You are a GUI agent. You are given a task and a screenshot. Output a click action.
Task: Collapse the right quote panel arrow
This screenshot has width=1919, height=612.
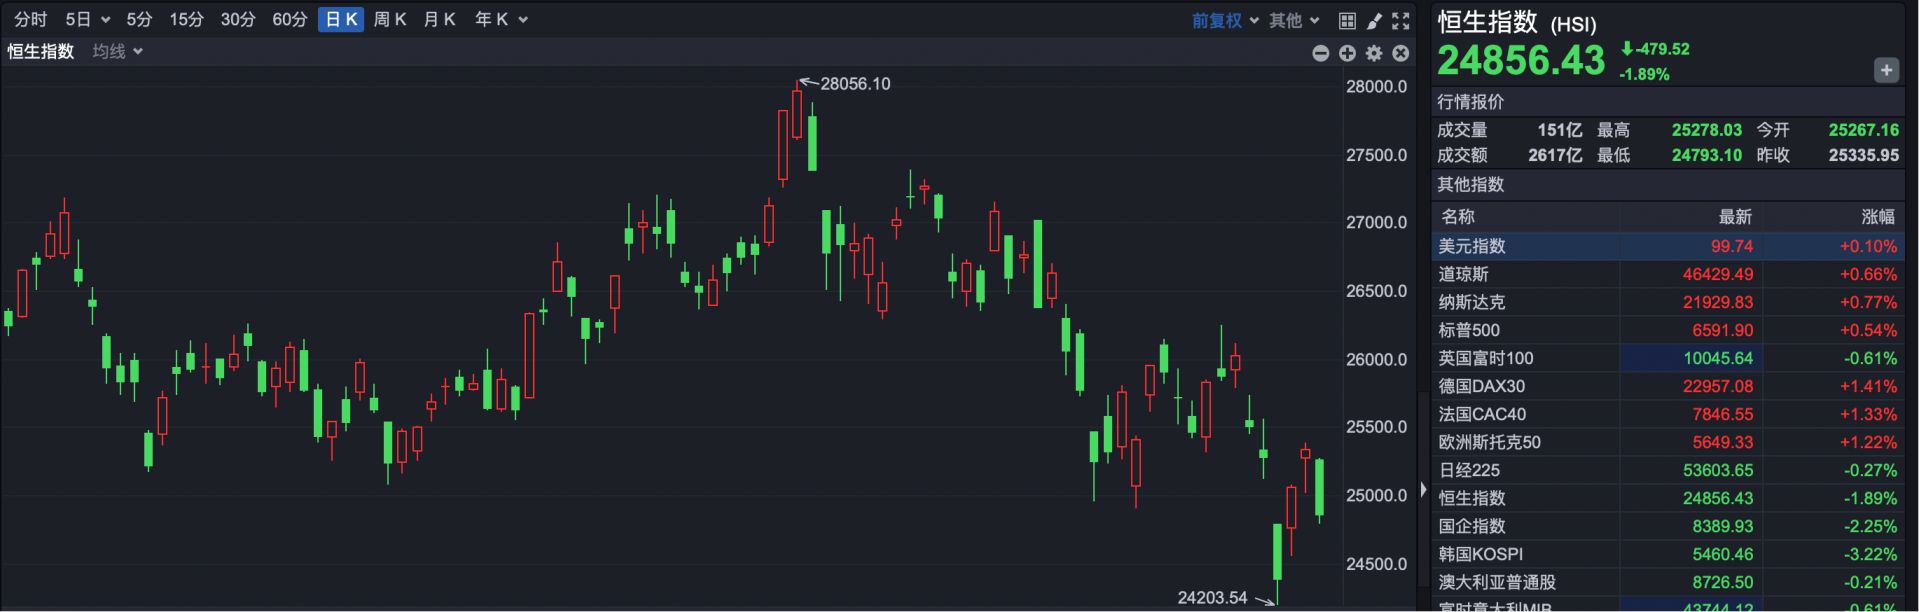coord(1423,490)
